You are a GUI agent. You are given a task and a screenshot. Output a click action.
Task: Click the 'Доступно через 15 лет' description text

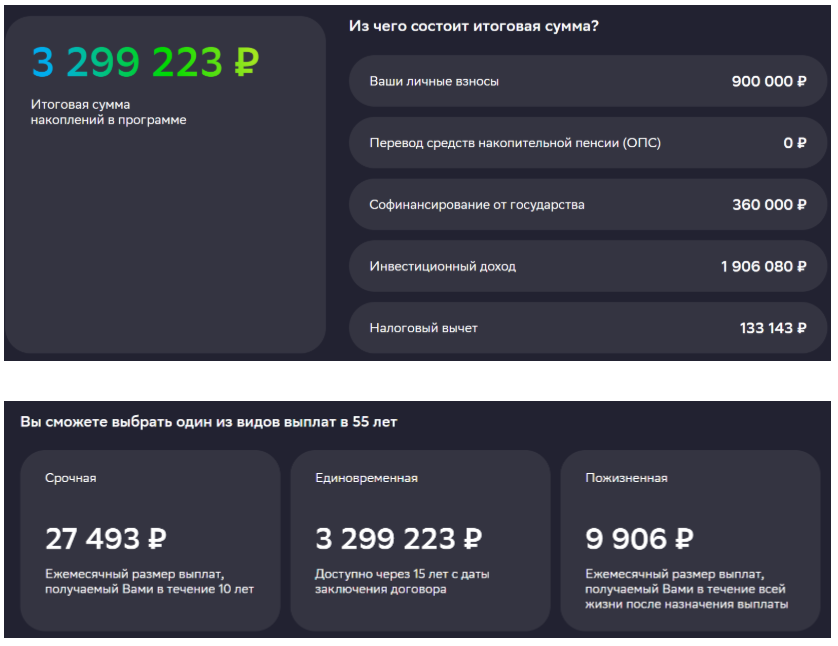tap(402, 582)
